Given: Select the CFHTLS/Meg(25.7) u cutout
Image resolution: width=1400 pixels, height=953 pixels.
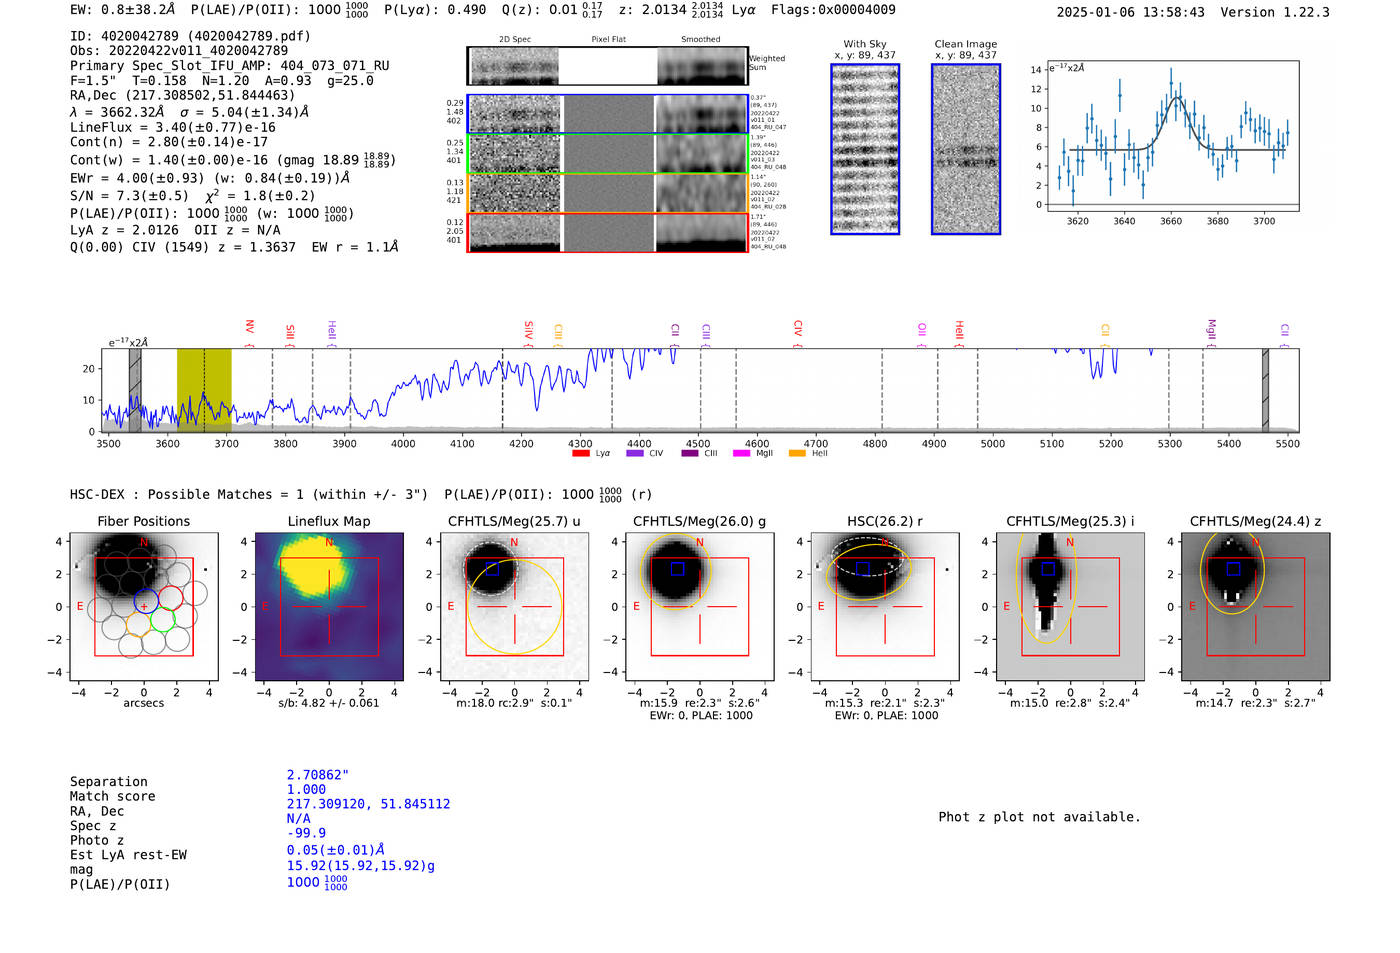Looking at the screenshot, I should coord(514,607).
